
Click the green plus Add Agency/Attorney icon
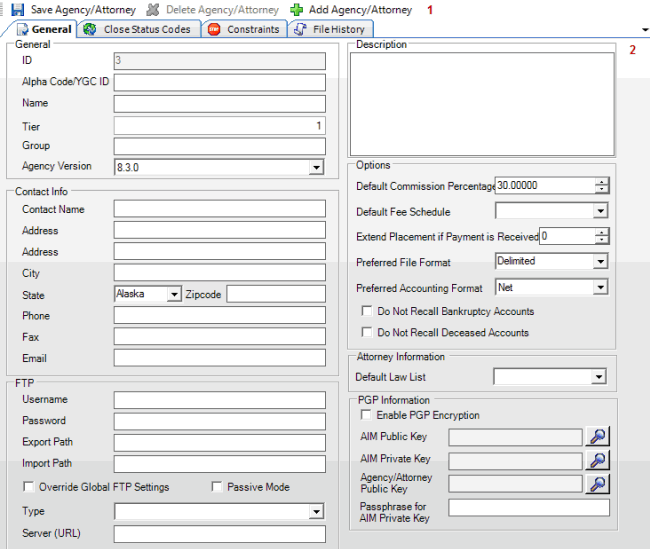(296, 9)
